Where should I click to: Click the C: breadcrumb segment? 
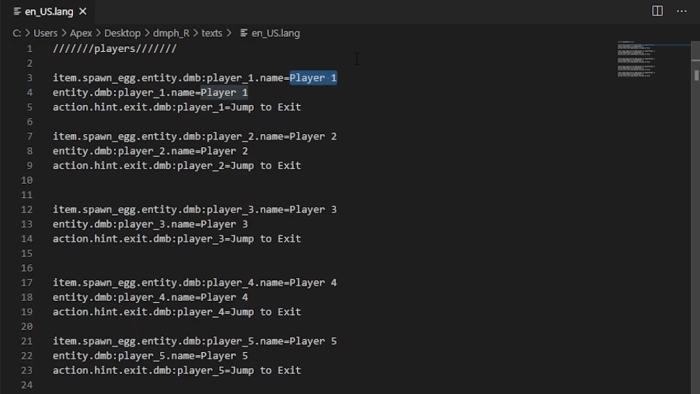point(17,33)
